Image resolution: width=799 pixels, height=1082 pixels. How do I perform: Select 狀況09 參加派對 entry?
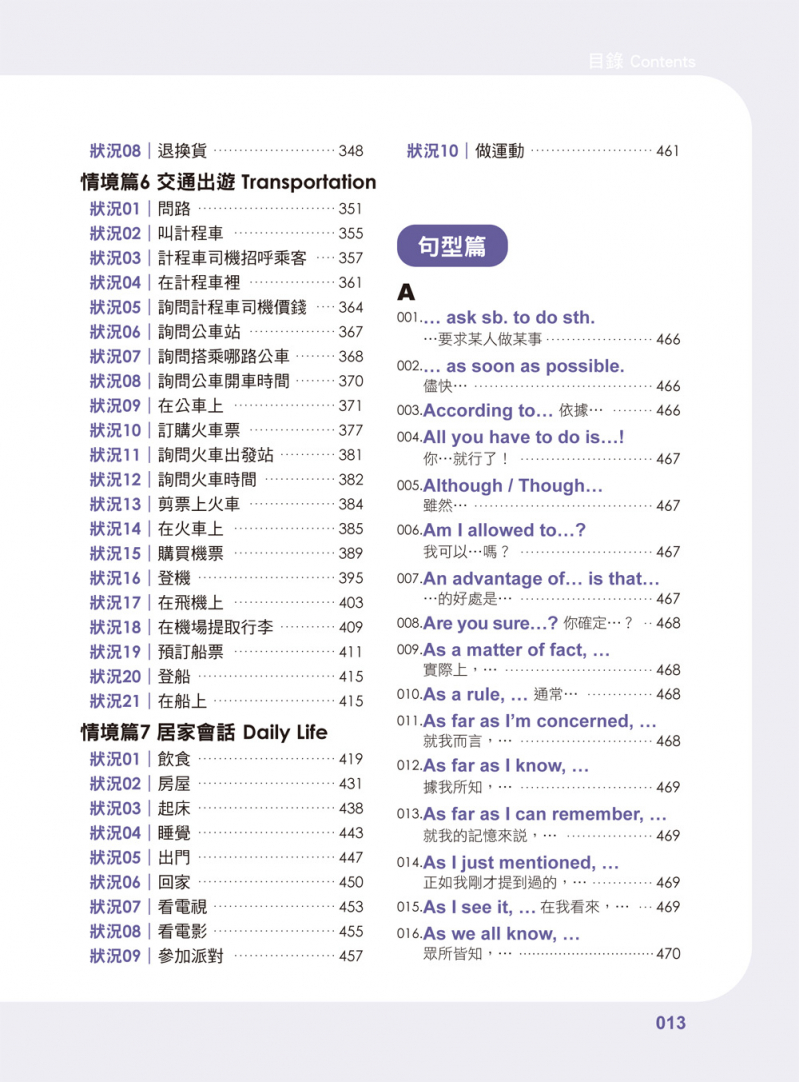click(x=225, y=956)
